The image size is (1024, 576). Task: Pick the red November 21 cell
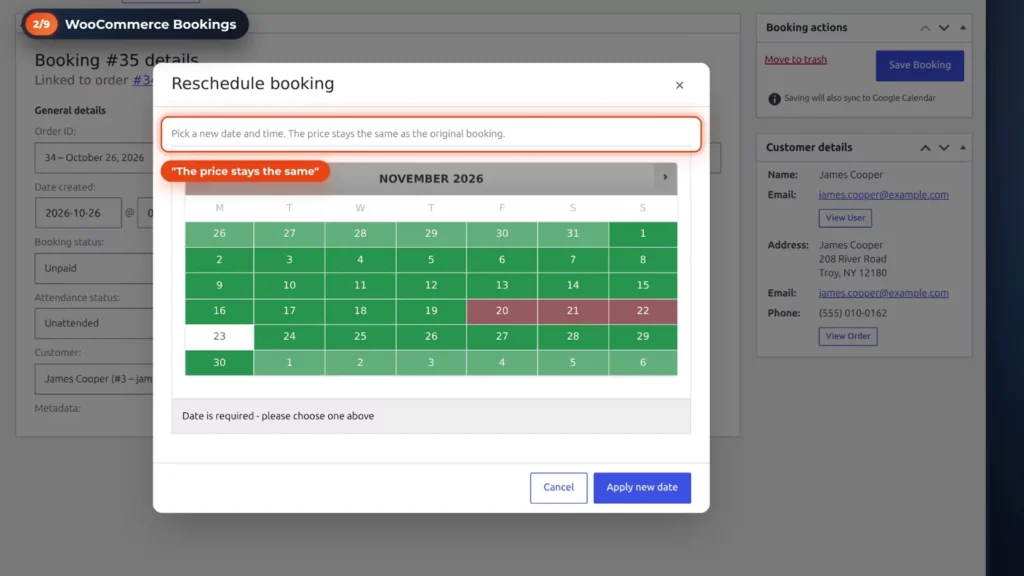573,311
